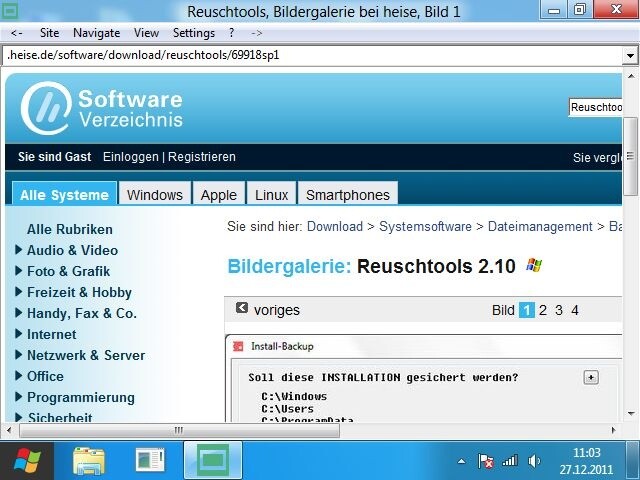640x480 pixels.
Task: Click the forward arrow '->' in menu bar
Action: pos(256,33)
